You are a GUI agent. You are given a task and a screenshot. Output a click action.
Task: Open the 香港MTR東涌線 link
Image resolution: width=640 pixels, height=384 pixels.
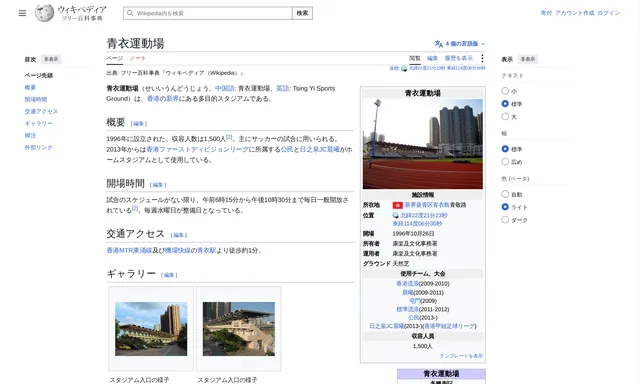(x=129, y=250)
